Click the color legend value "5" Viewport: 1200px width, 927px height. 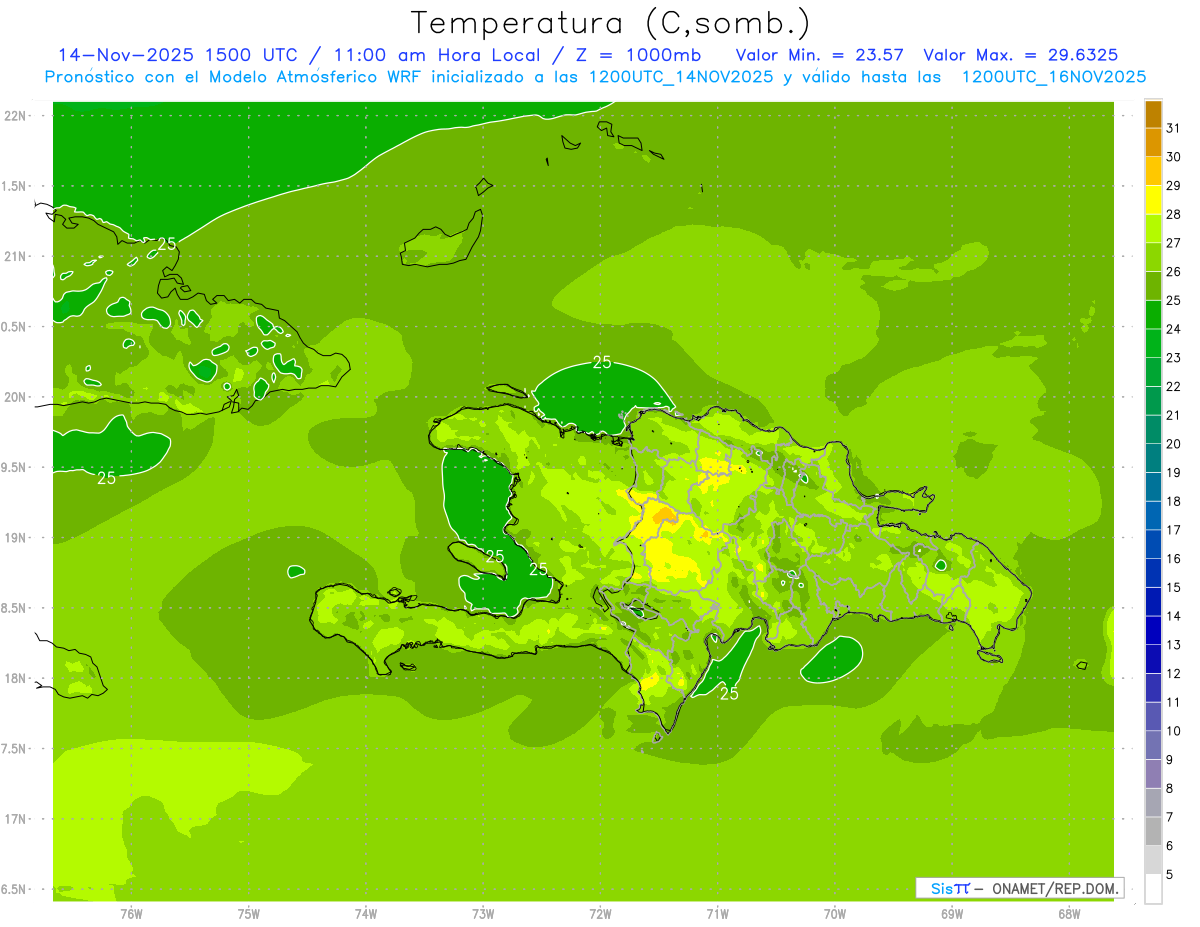tap(1170, 874)
